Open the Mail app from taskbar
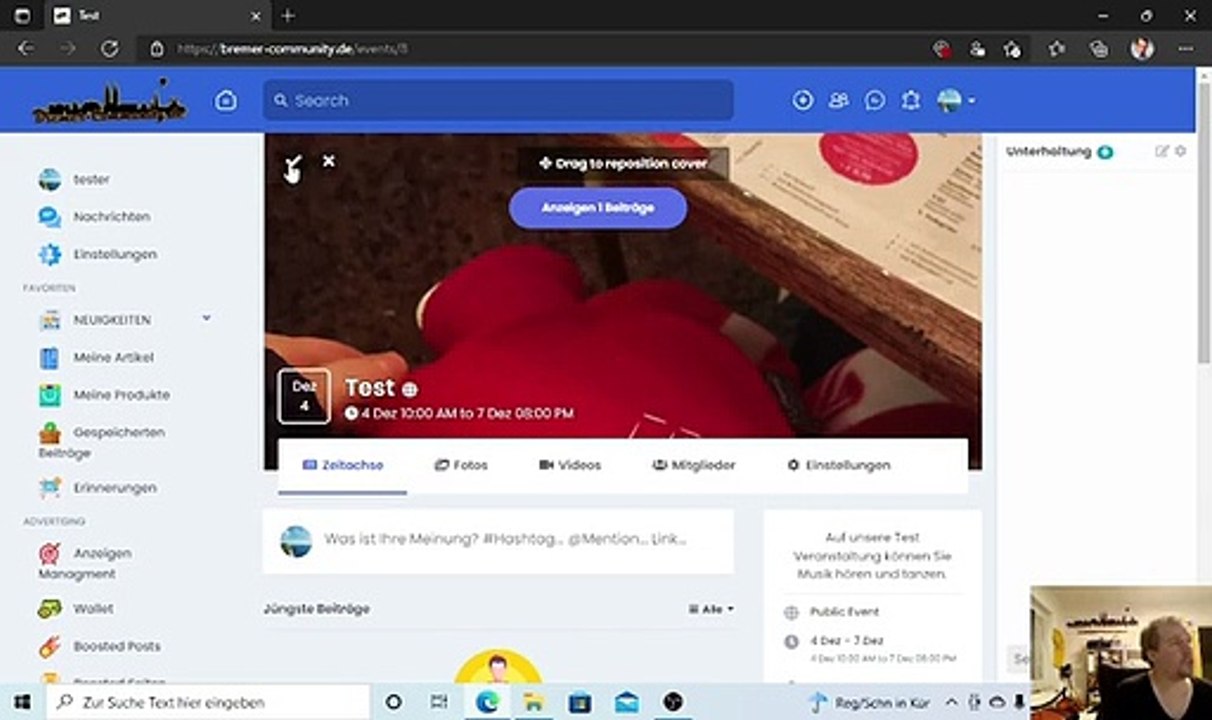 pyautogui.click(x=627, y=702)
